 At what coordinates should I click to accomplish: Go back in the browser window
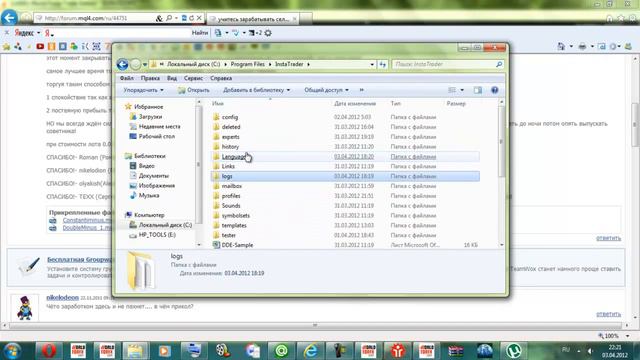9,18
